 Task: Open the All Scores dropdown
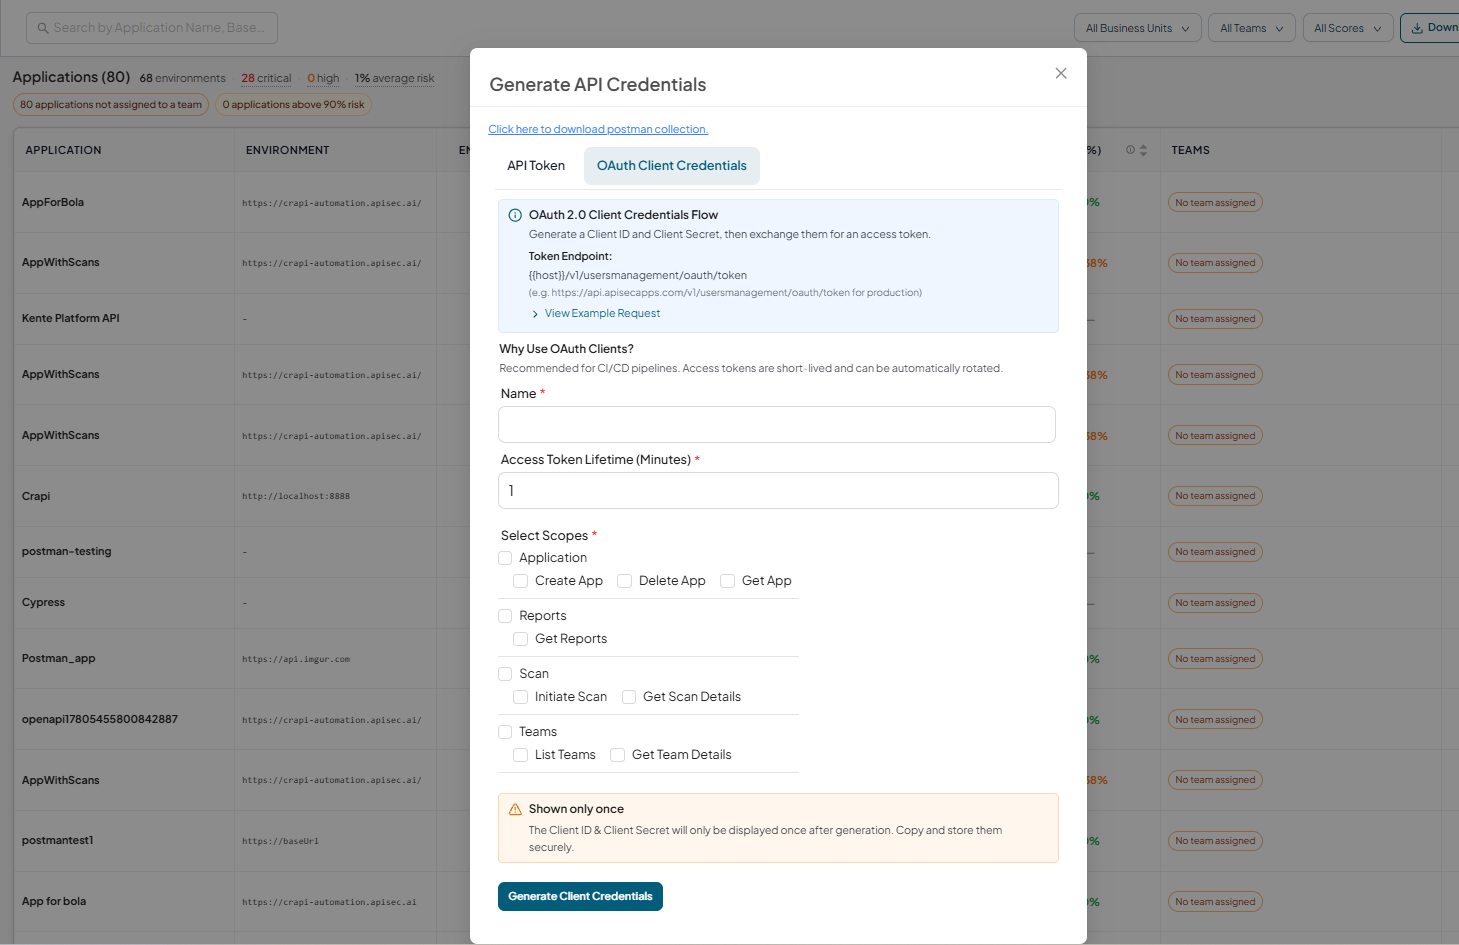point(1347,28)
